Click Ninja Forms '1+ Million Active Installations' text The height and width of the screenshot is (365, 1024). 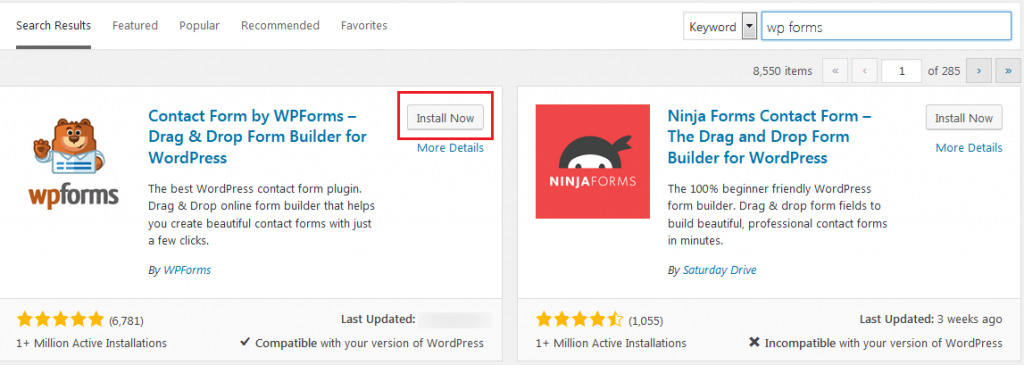[x=611, y=343]
